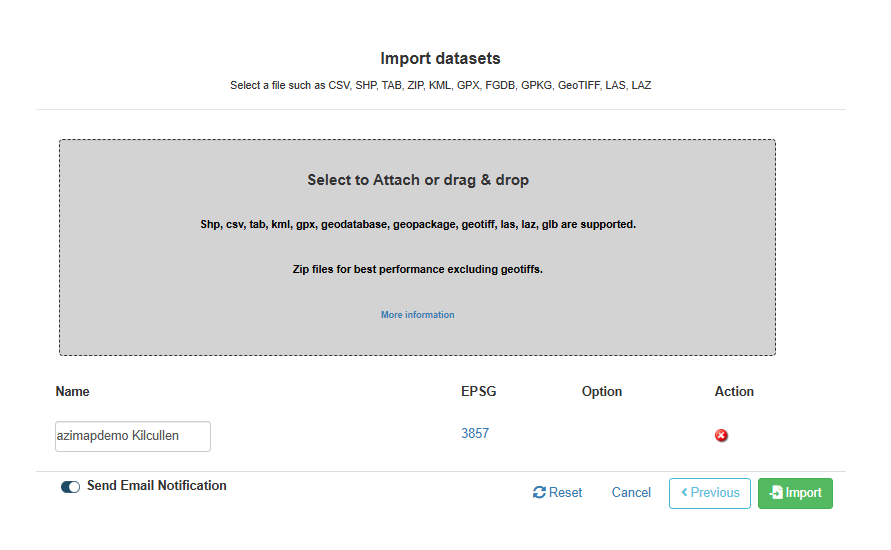Click the Import button's file arrow icon
Screen dimensions: 891x550
click(x=776, y=493)
